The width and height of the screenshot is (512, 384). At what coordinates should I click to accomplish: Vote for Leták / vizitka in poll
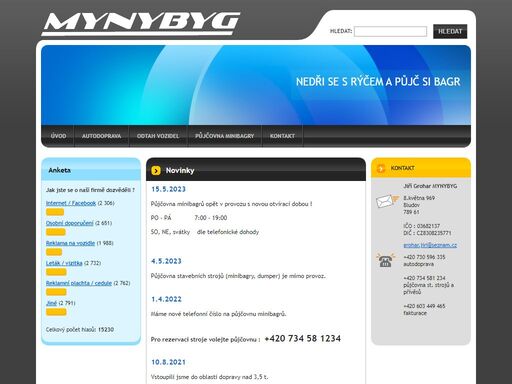[64, 263]
